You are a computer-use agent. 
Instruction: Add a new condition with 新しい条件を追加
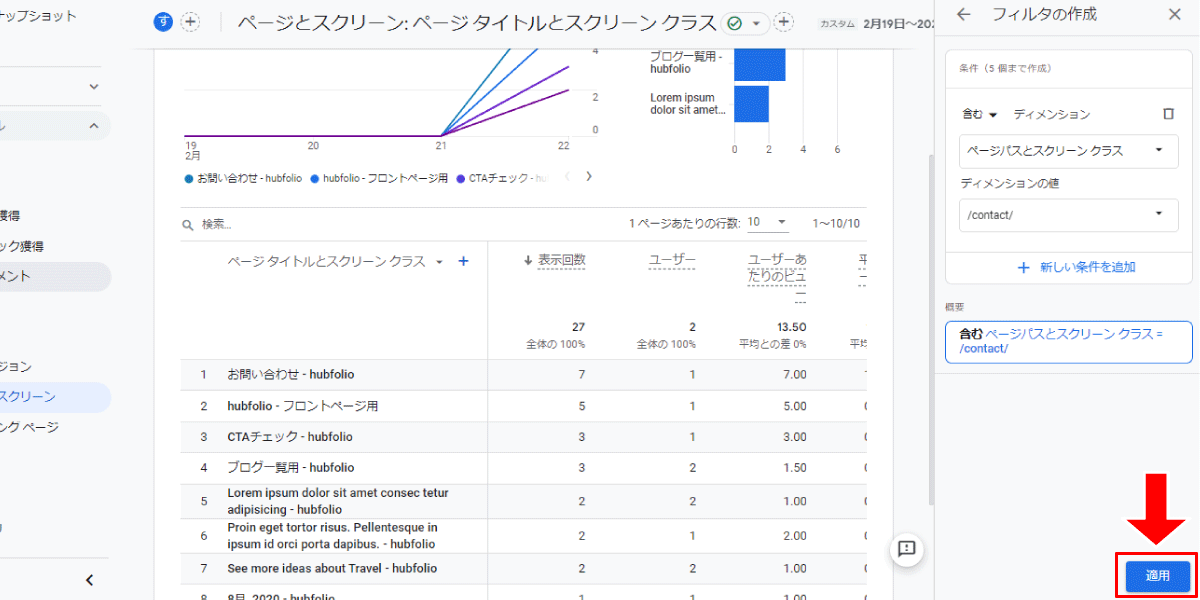pos(1076,267)
